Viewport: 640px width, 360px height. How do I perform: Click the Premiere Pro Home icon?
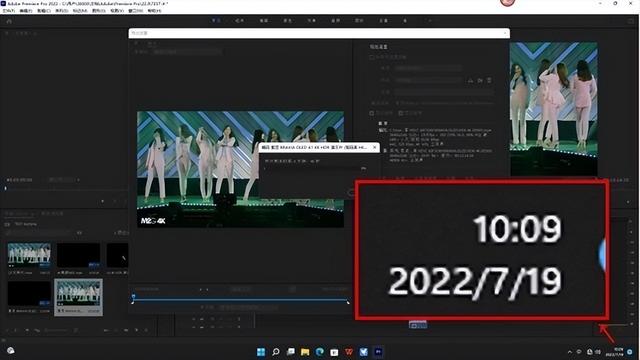[9, 21]
